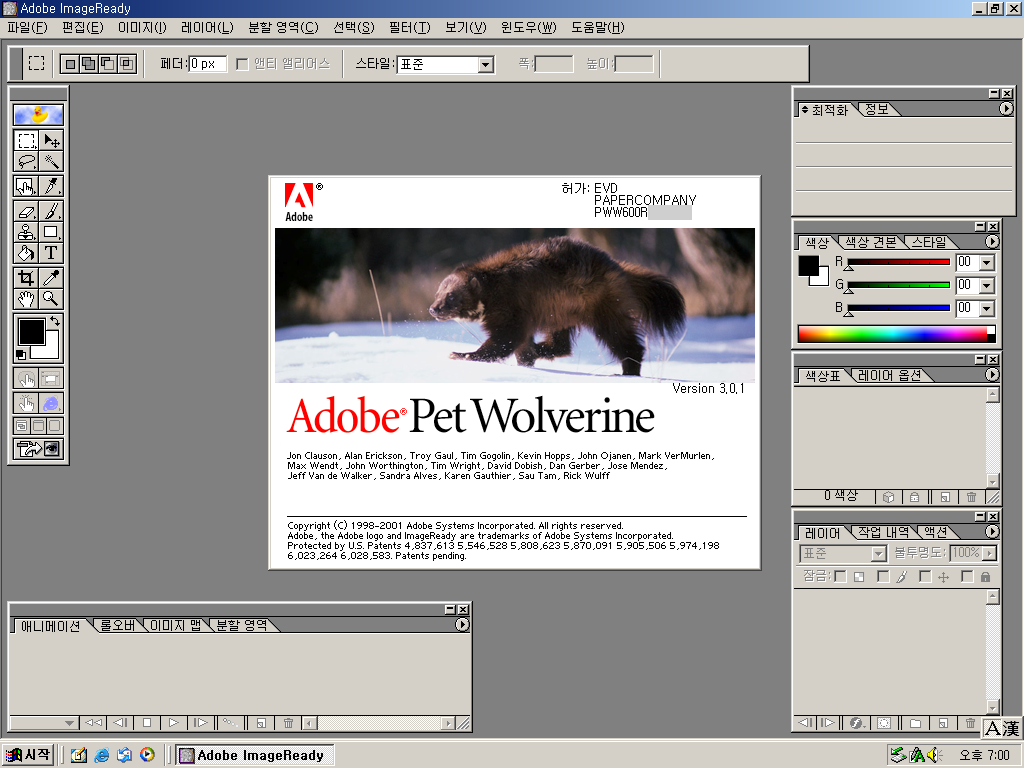Click the foreground color swatch in toolbox

(x=31, y=332)
